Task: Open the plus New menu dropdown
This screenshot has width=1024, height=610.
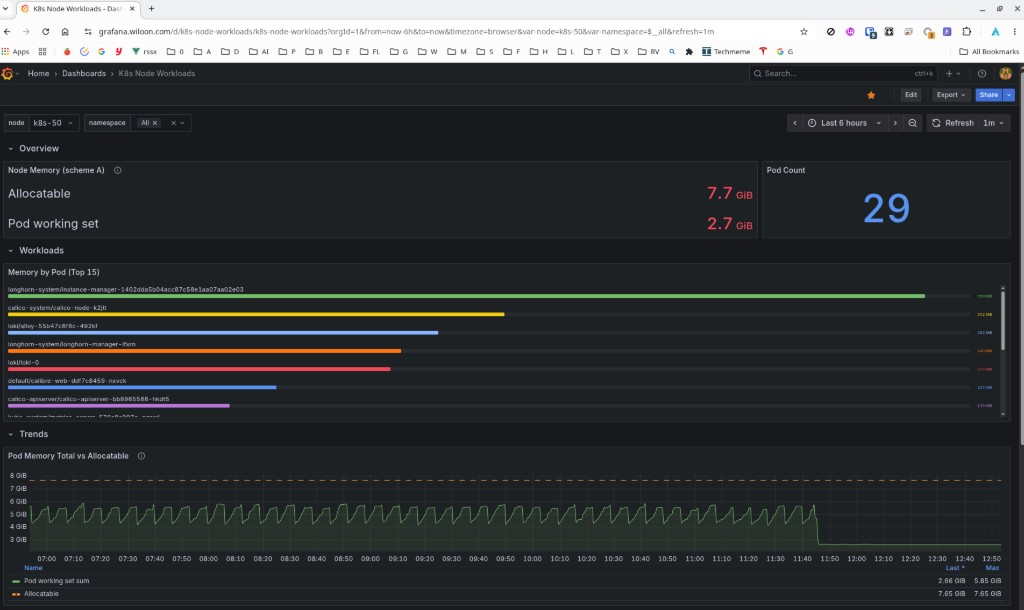Action: (953, 74)
